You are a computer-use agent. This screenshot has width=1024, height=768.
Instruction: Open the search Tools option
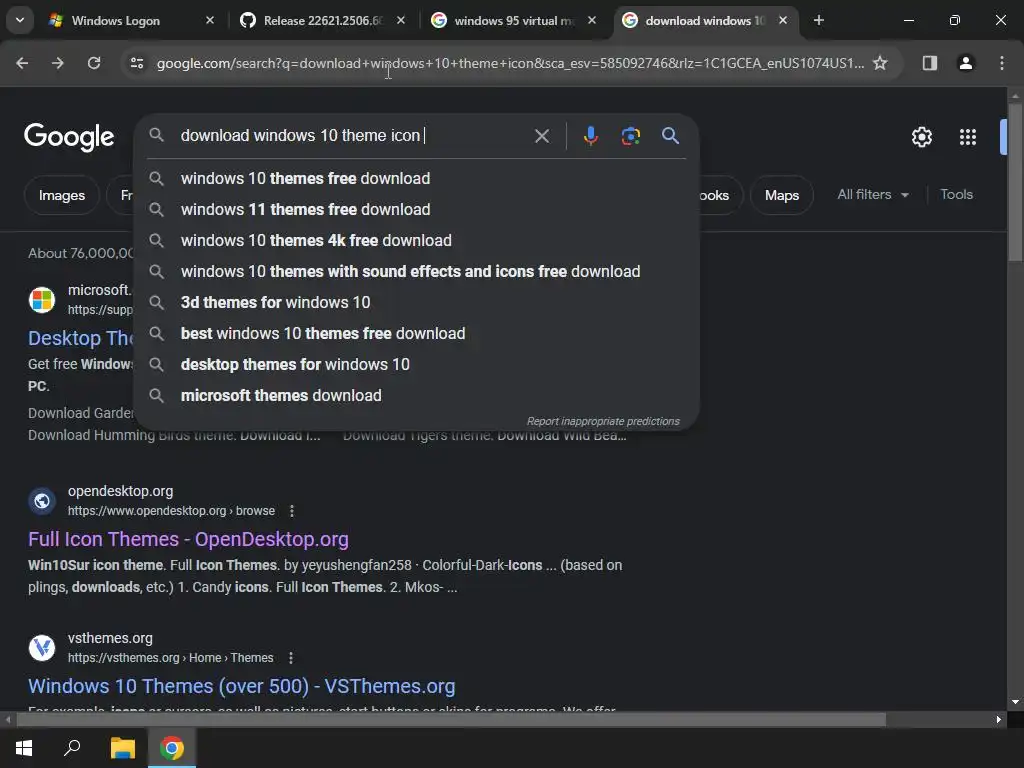(x=956, y=195)
